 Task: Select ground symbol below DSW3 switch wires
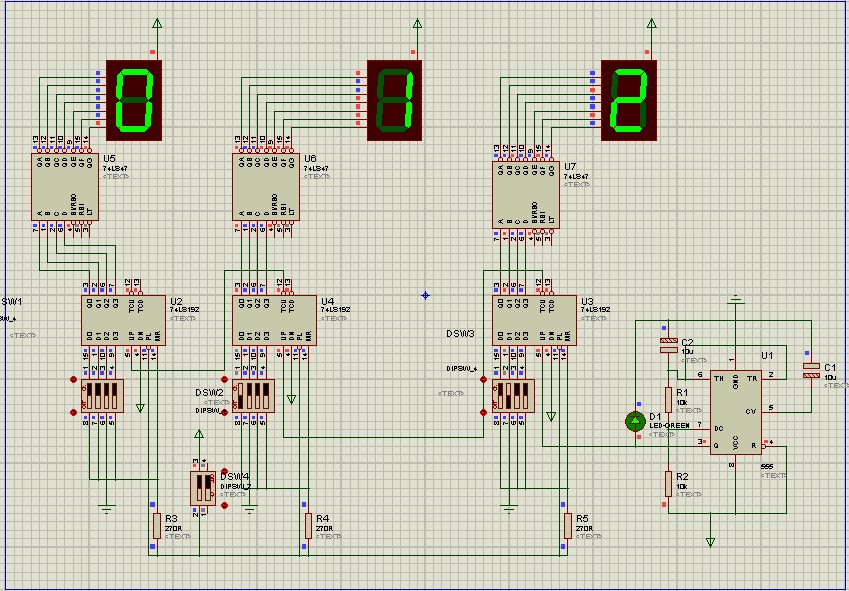[x=509, y=509]
